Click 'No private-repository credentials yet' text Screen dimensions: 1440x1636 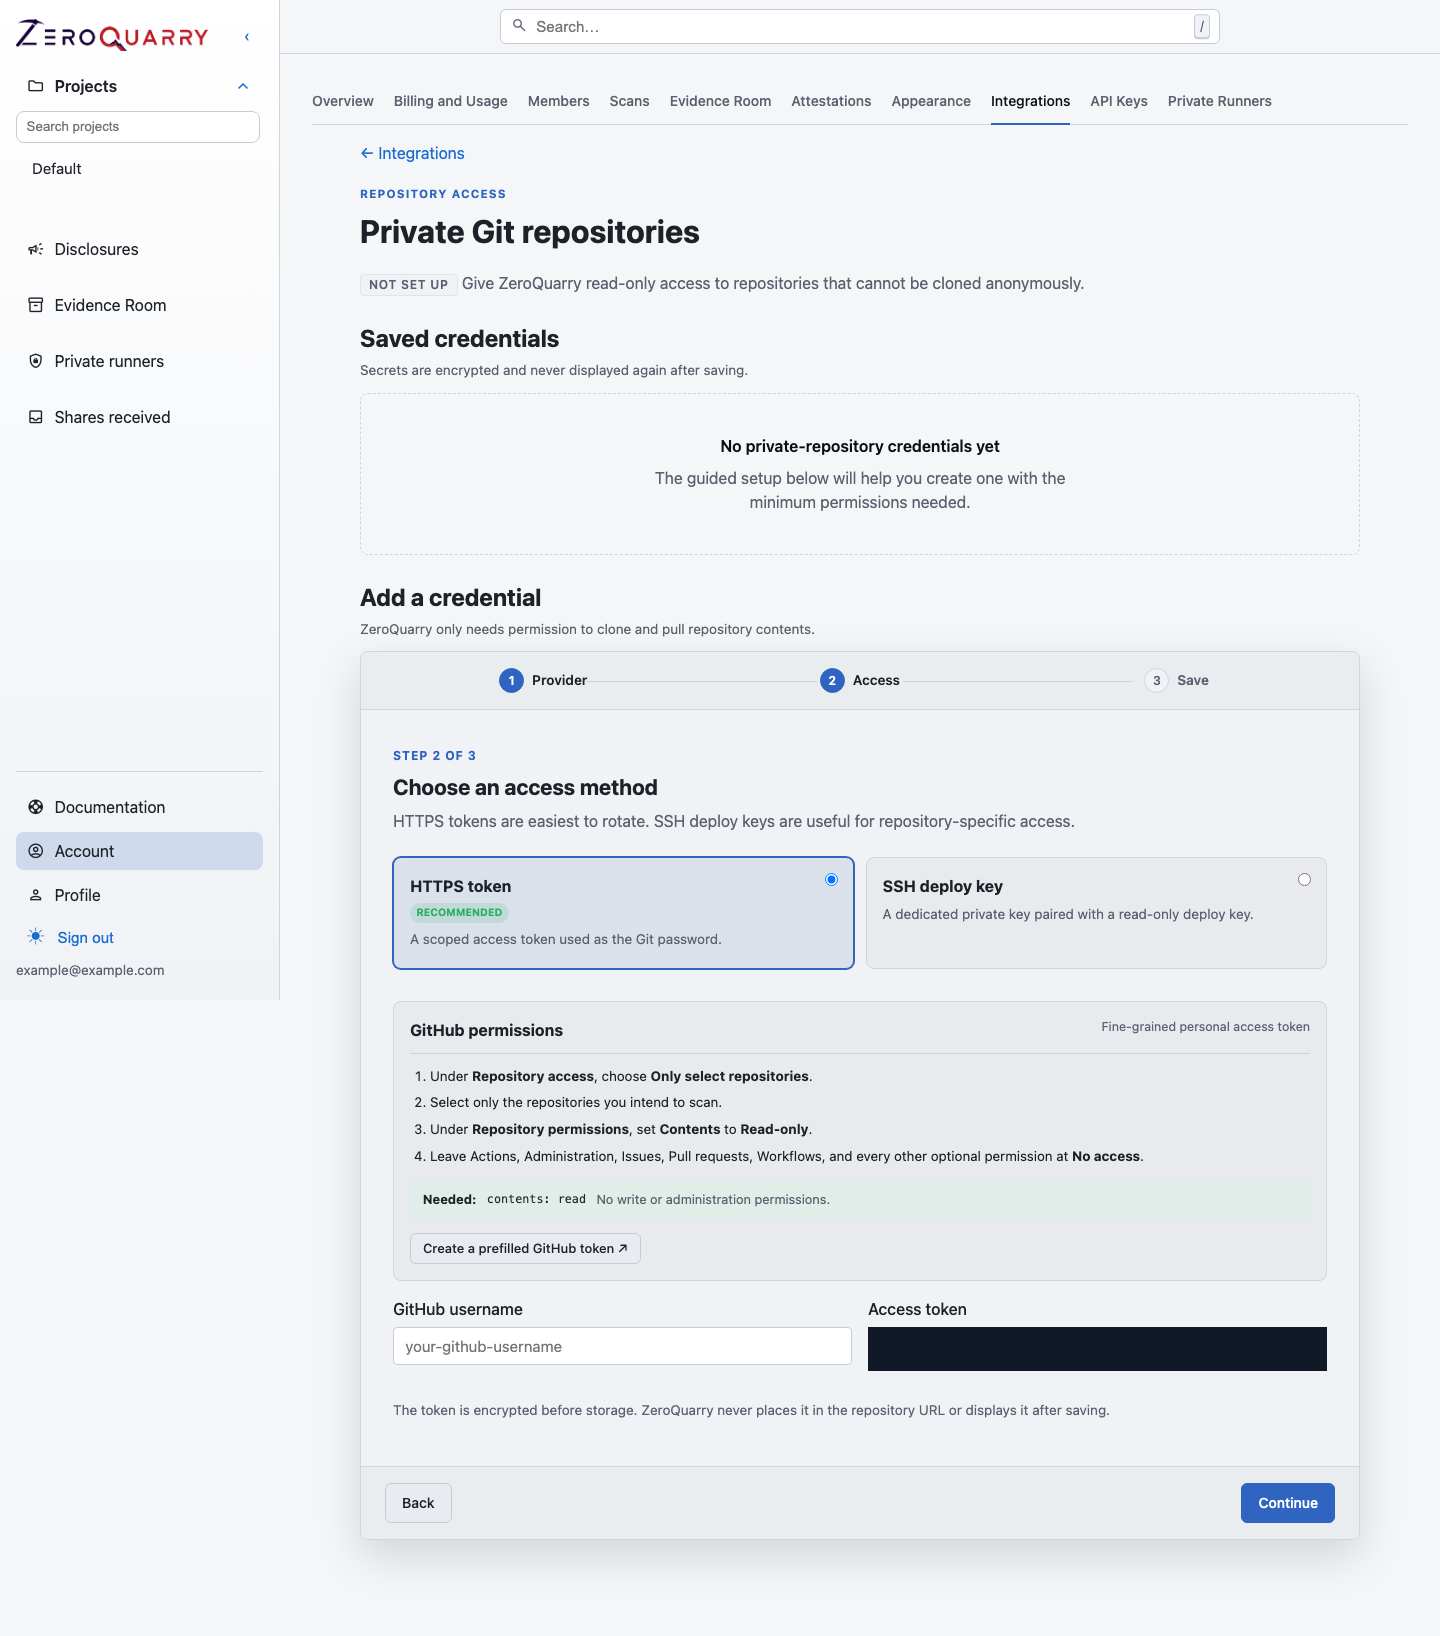point(860,446)
